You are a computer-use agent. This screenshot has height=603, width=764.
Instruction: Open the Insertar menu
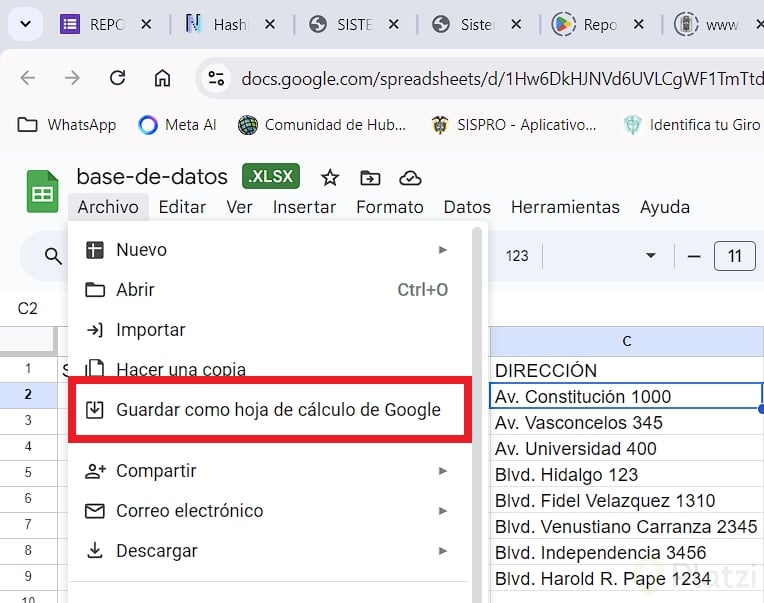tap(305, 207)
